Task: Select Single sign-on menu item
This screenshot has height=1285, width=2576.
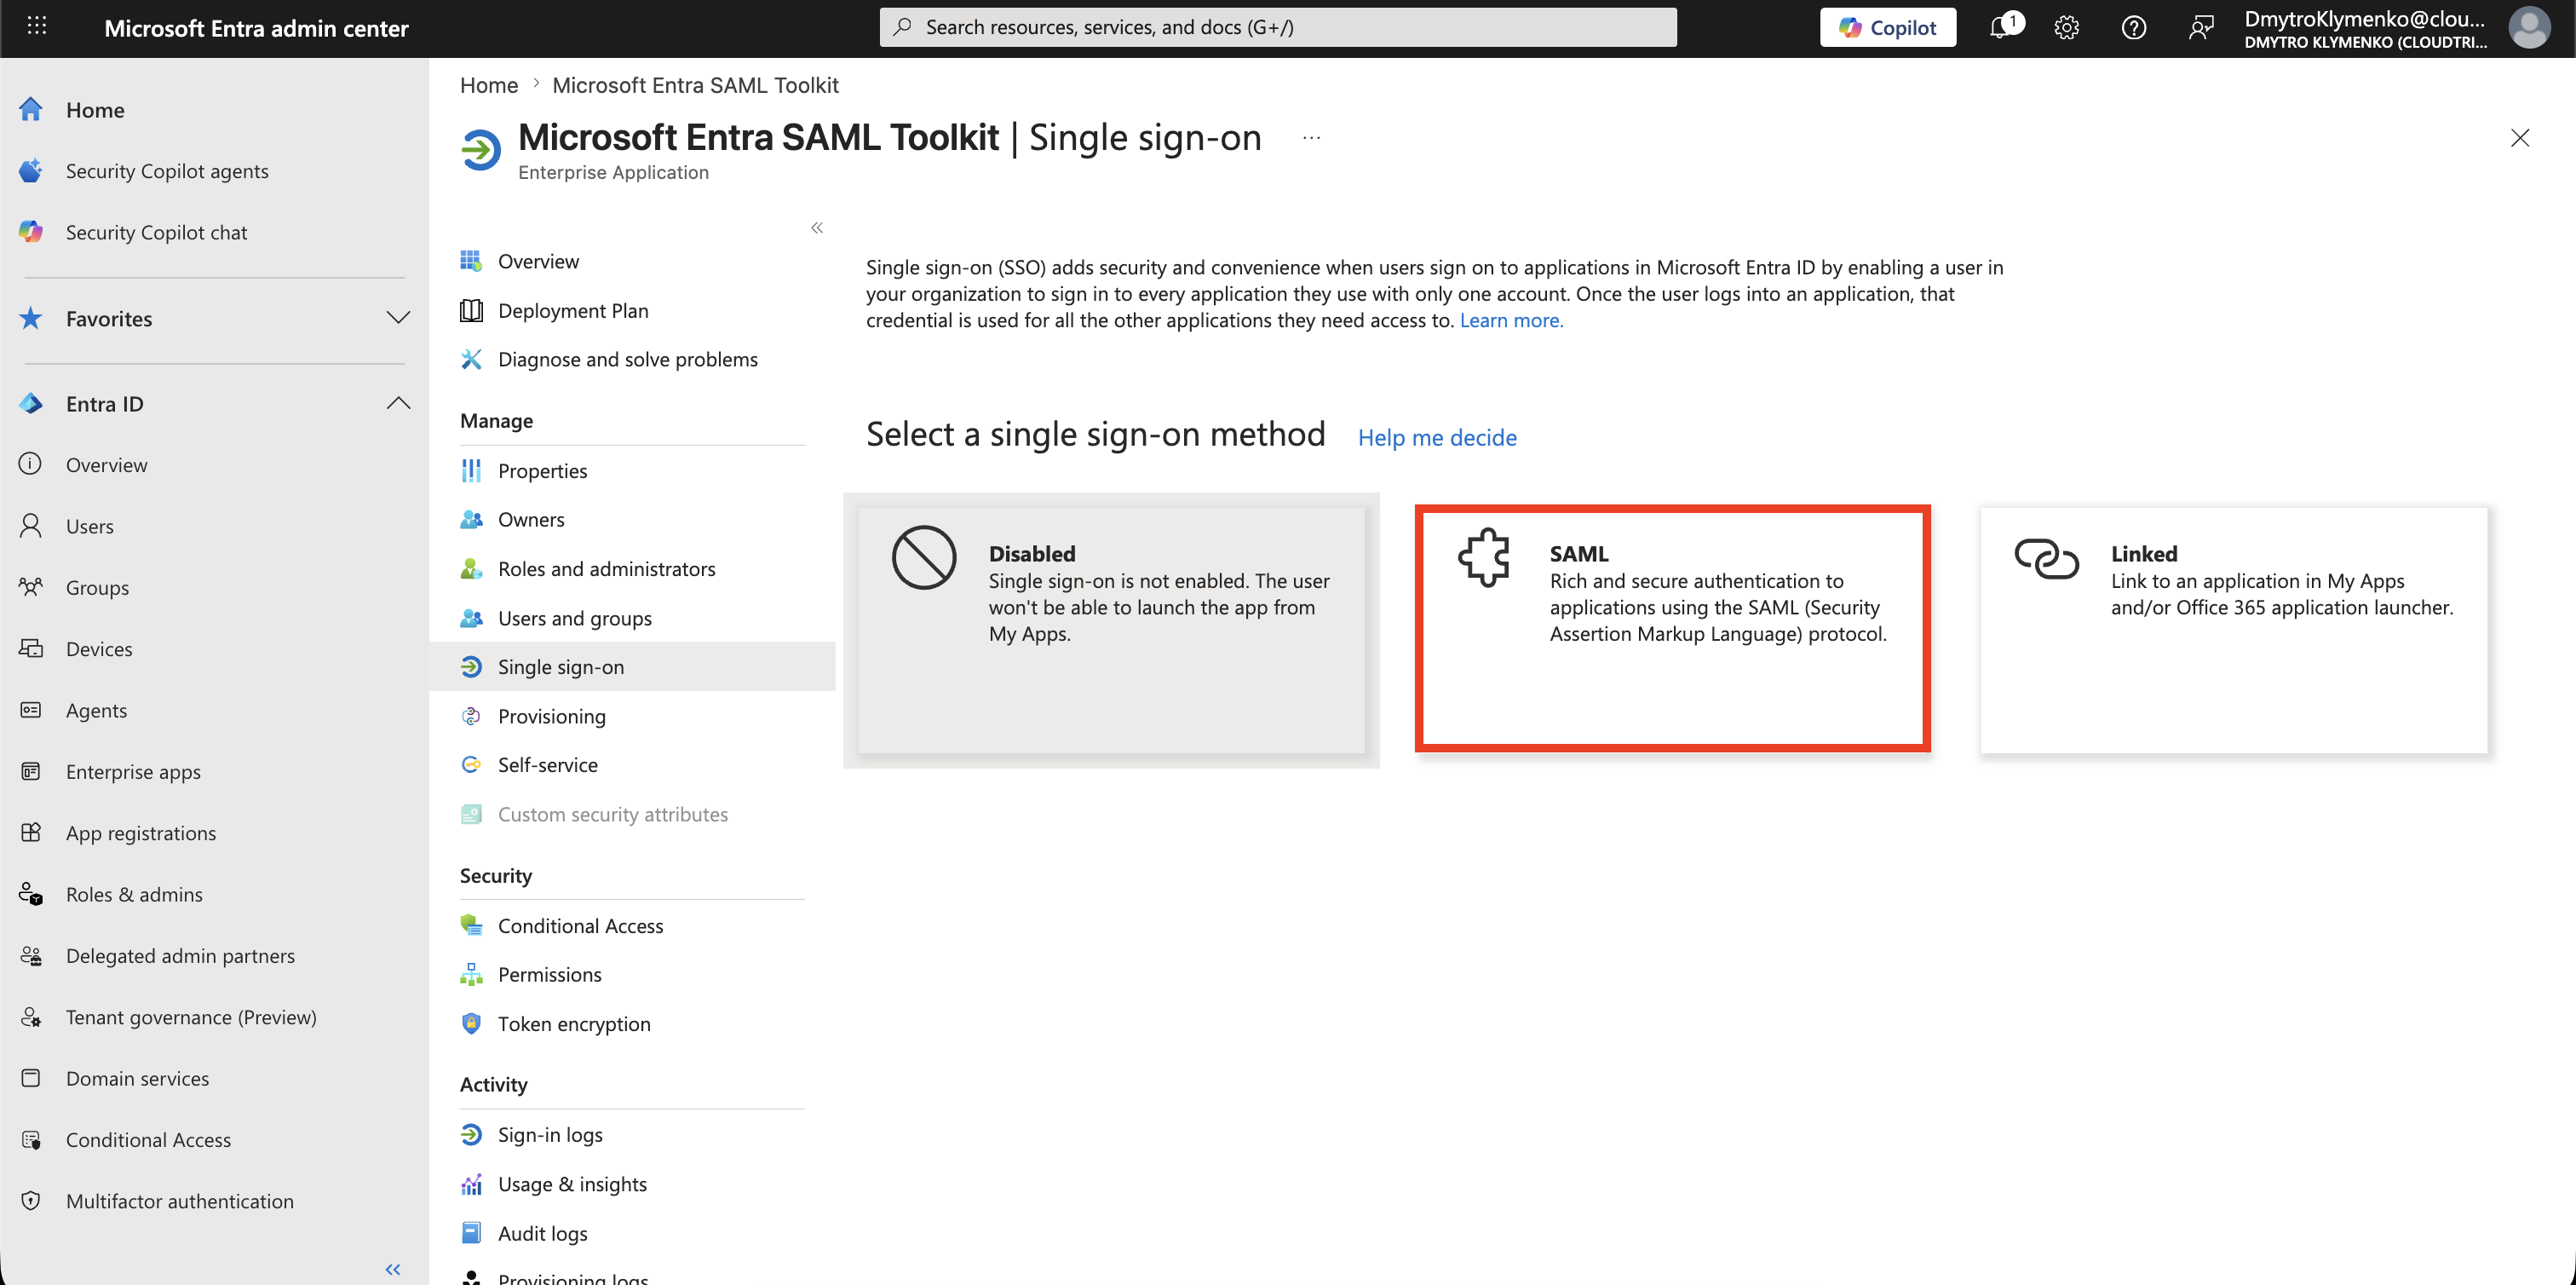Action: pyautogui.click(x=632, y=666)
